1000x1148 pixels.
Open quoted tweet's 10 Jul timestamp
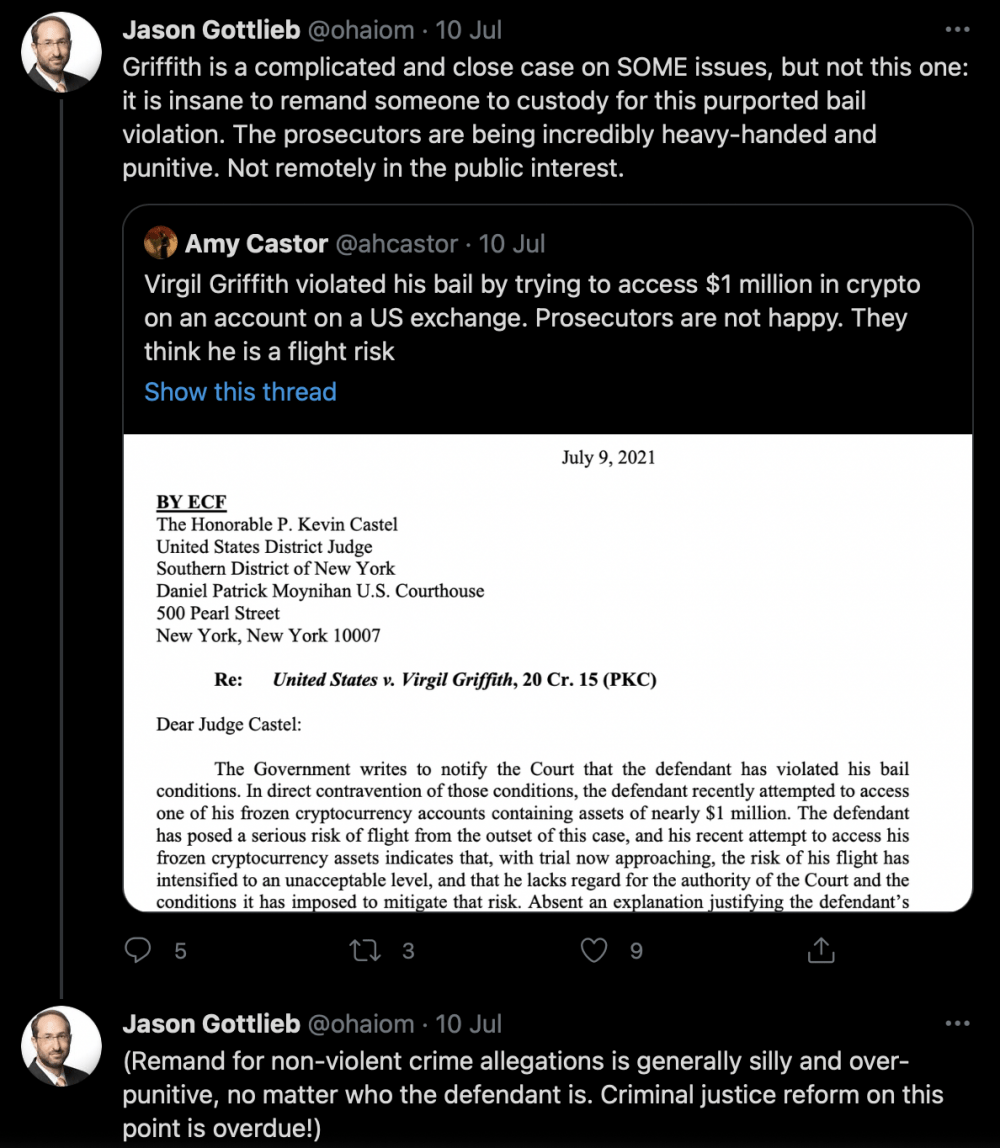click(512, 243)
